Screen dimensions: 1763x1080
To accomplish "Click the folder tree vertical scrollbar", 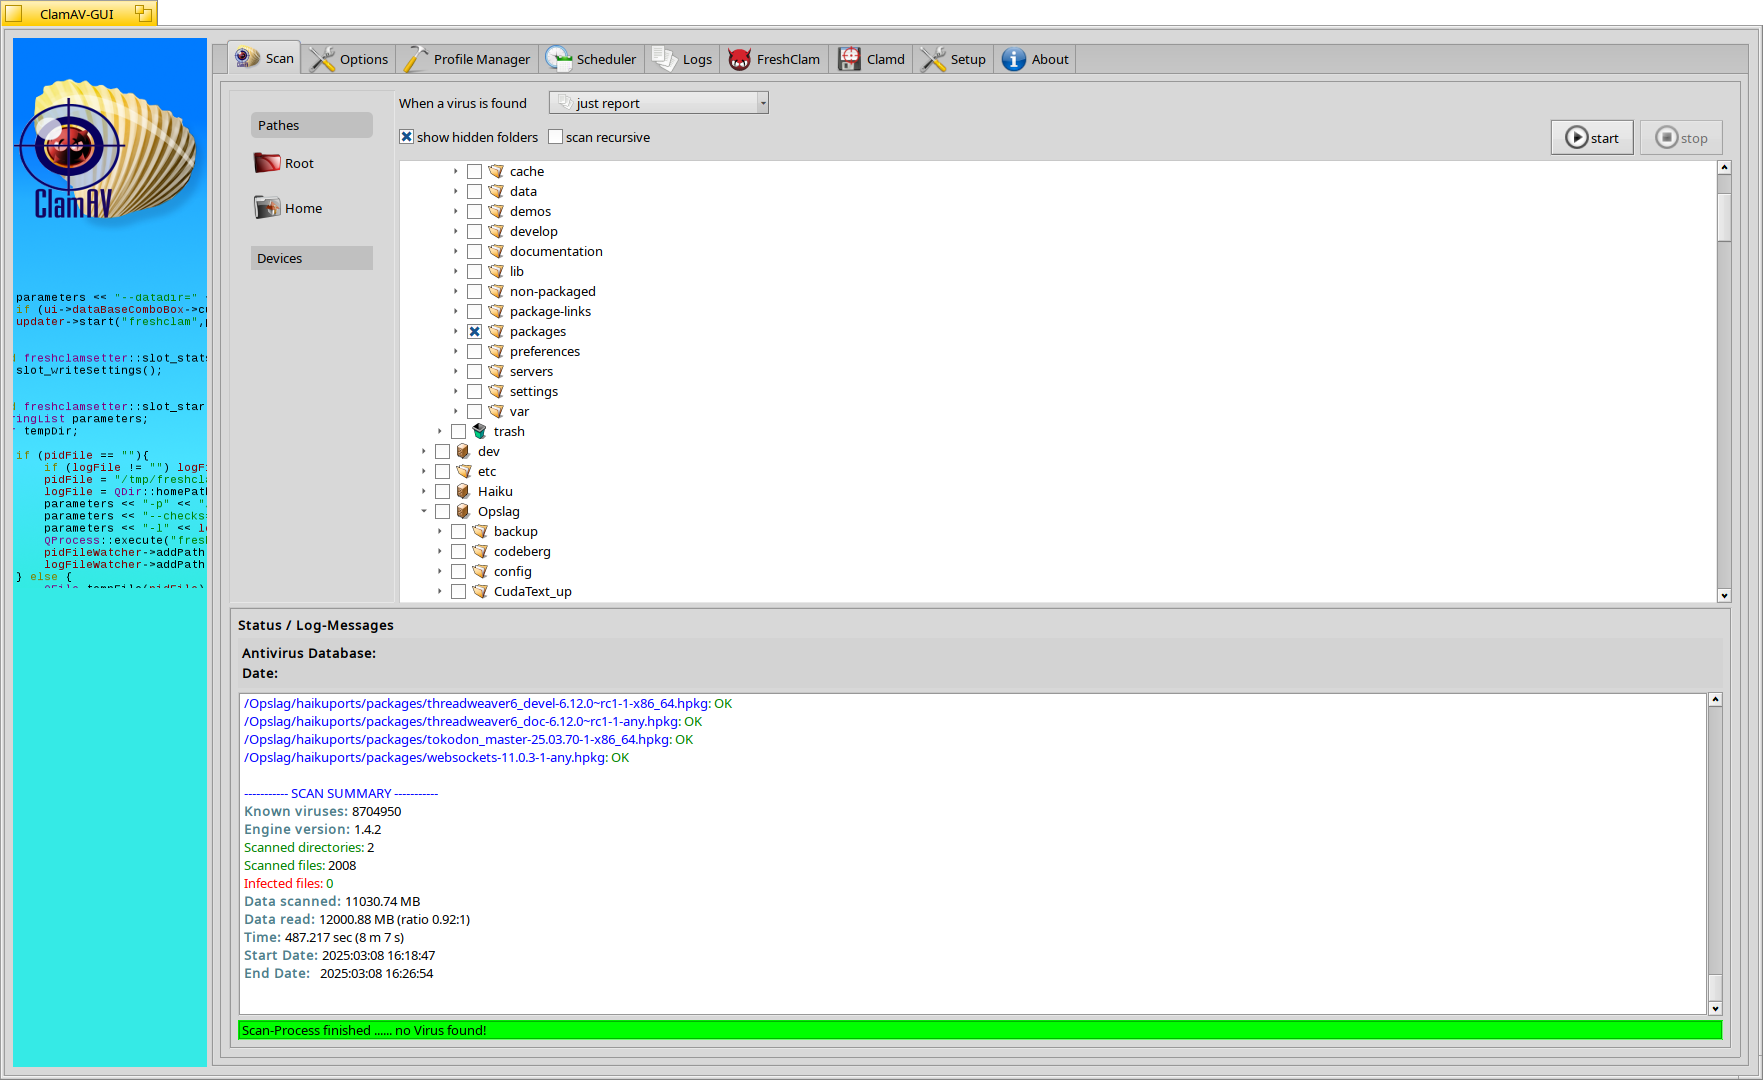I will tap(1724, 400).
